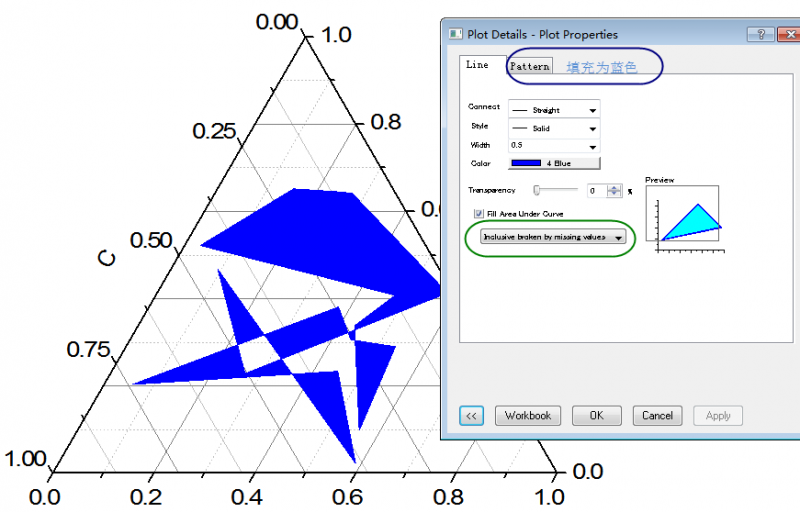Click the 0.50 label on the left axis
The width and height of the screenshot is (800, 512).
(152, 240)
